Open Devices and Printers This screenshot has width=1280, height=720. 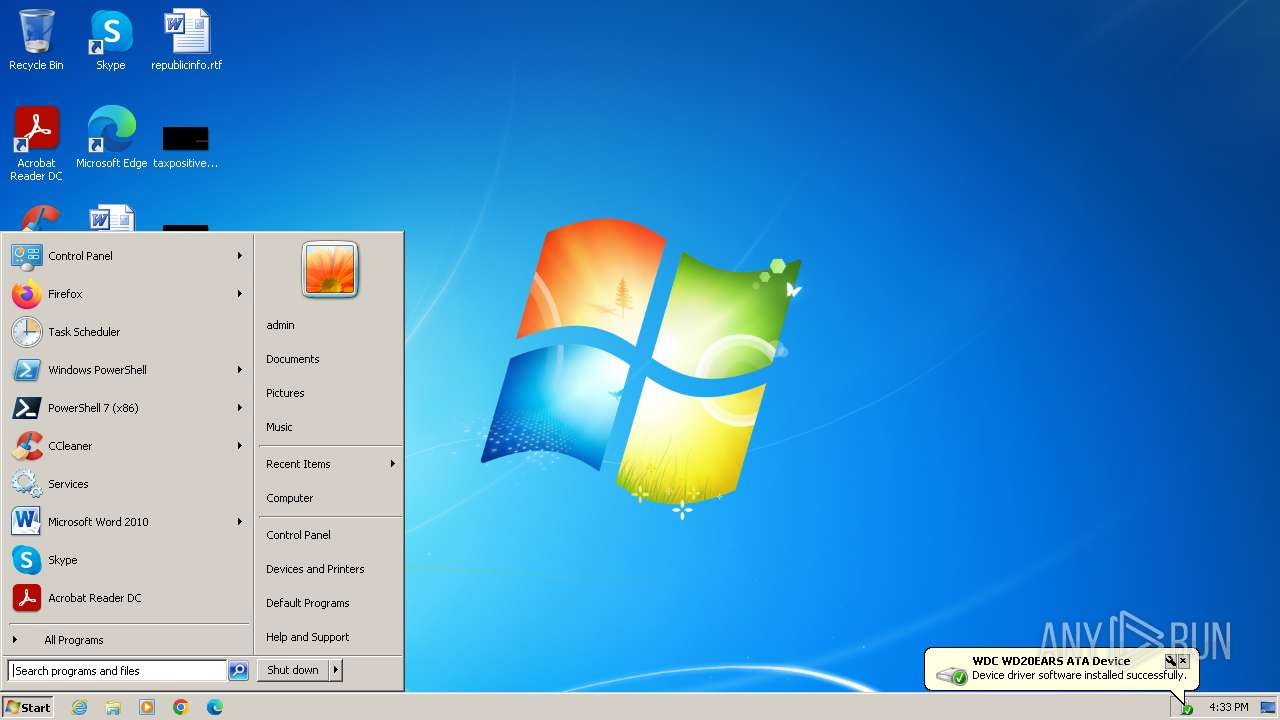[x=330, y=569]
